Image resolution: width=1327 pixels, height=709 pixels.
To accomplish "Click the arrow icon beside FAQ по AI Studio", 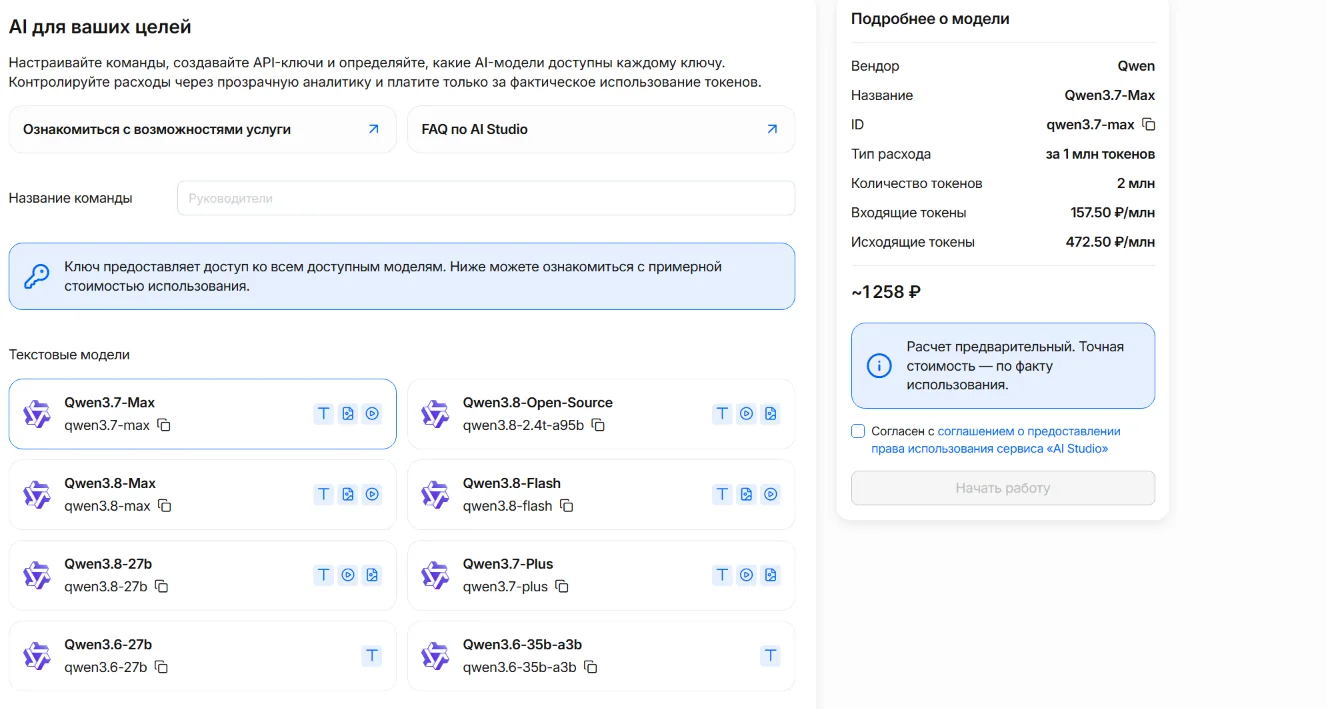I will (772, 129).
